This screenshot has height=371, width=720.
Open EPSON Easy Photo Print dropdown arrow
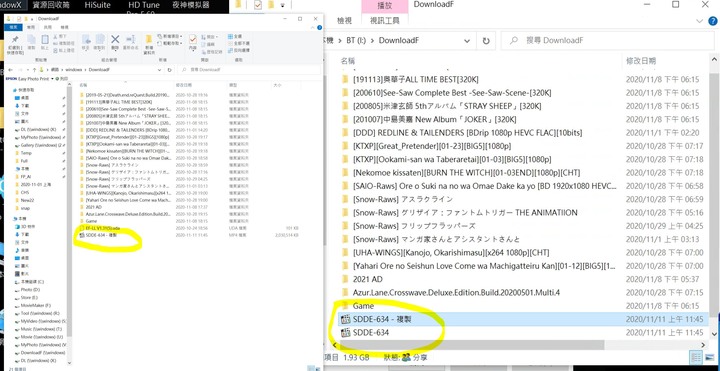tap(52, 79)
